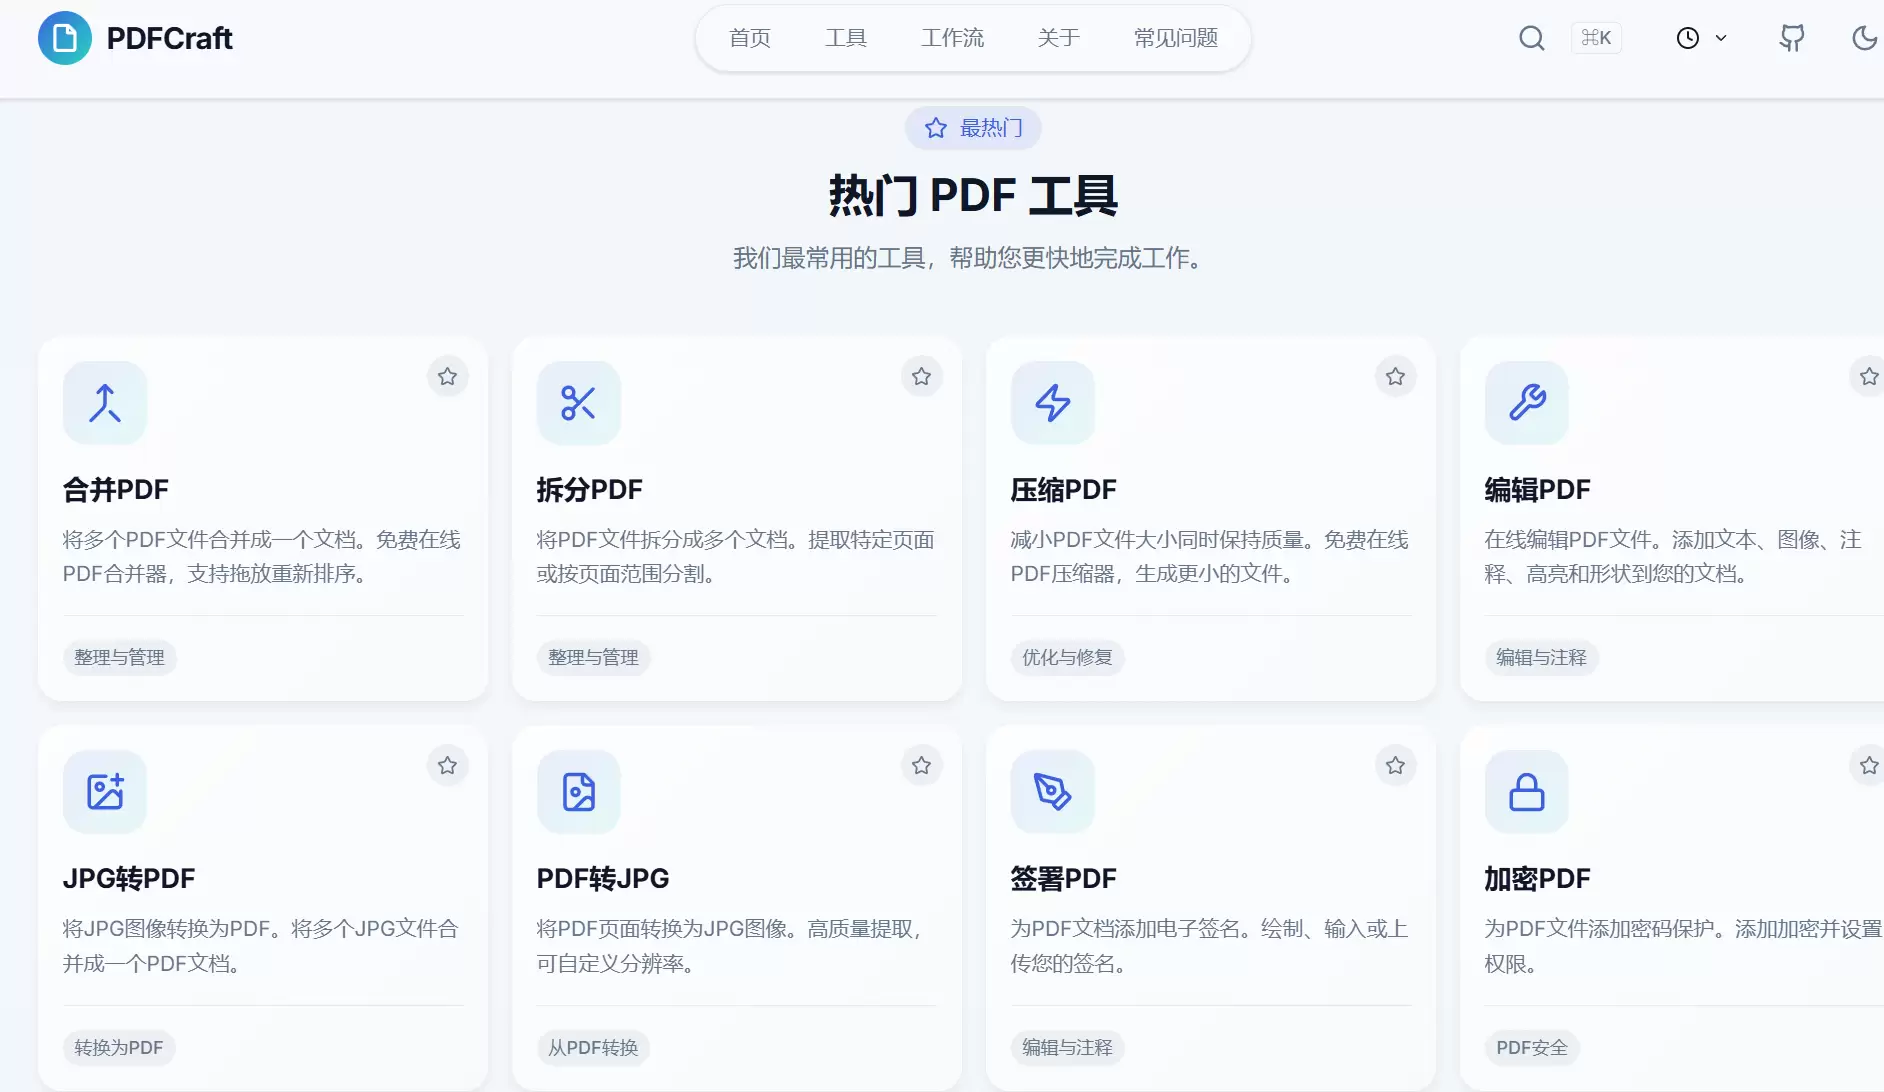Click the 加密PDF lock icon
This screenshot has height=1092, width=1884.
(1527, 792)
